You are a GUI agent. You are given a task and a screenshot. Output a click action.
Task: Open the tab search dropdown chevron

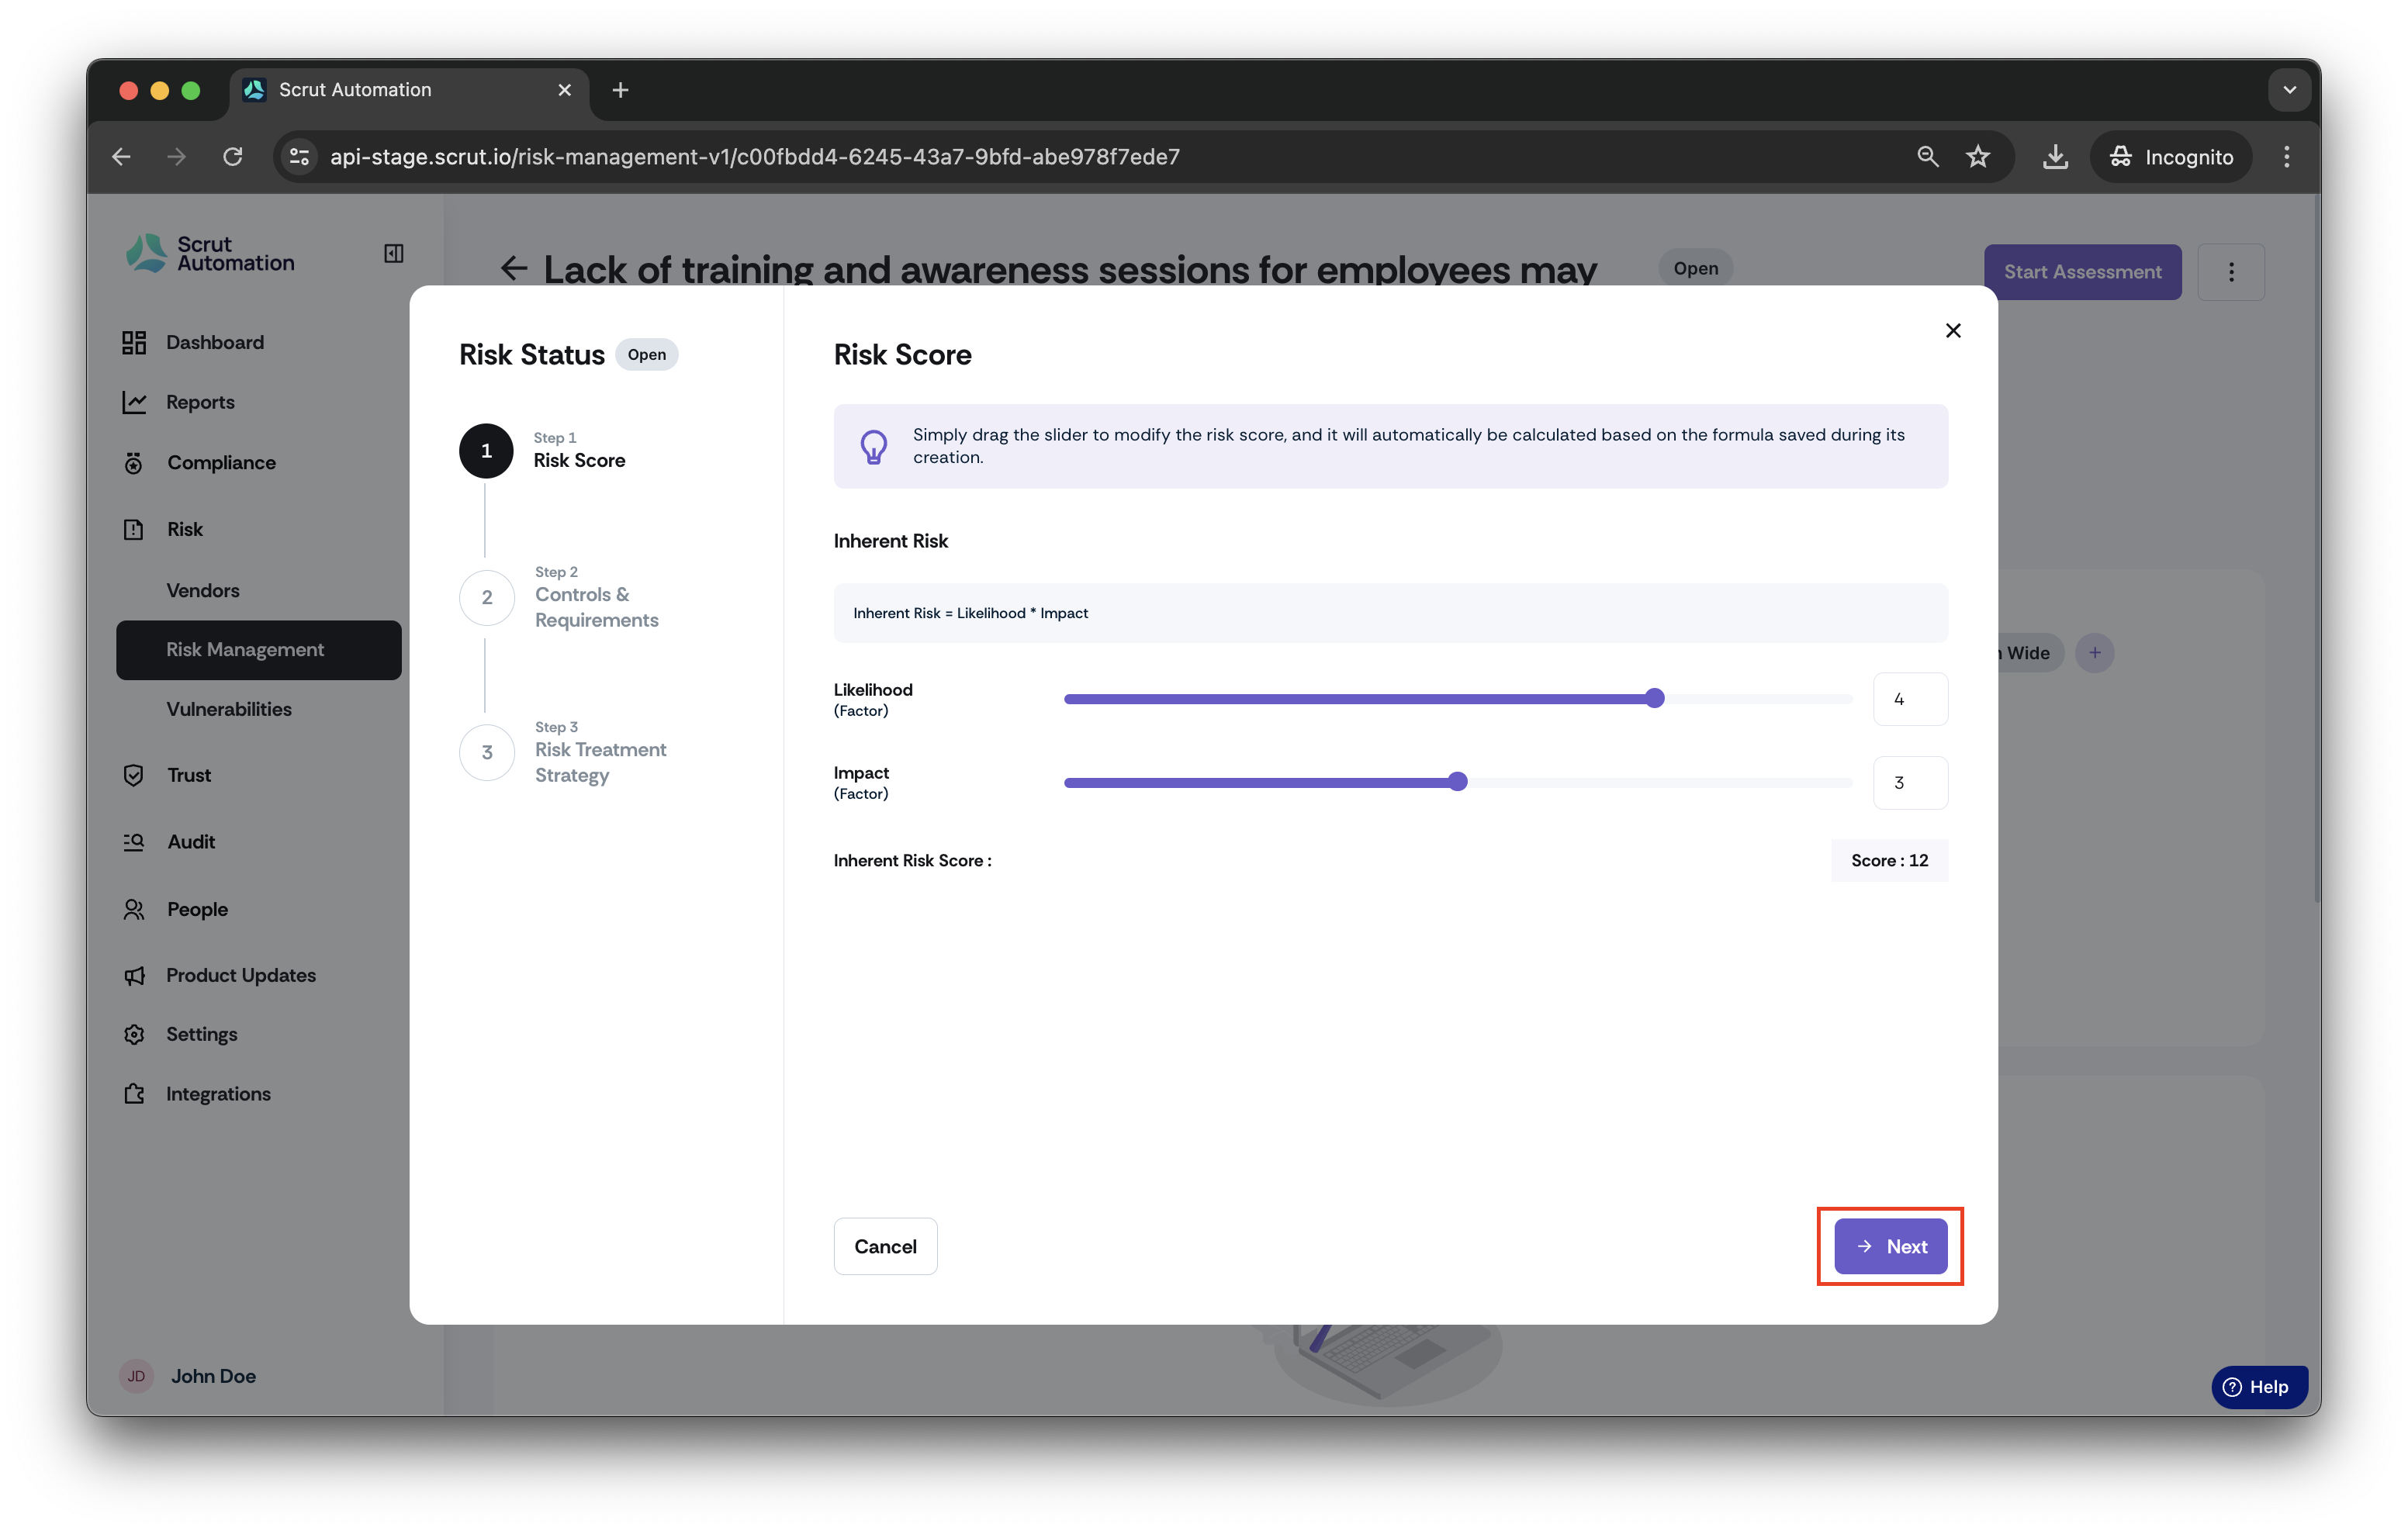2289,90
